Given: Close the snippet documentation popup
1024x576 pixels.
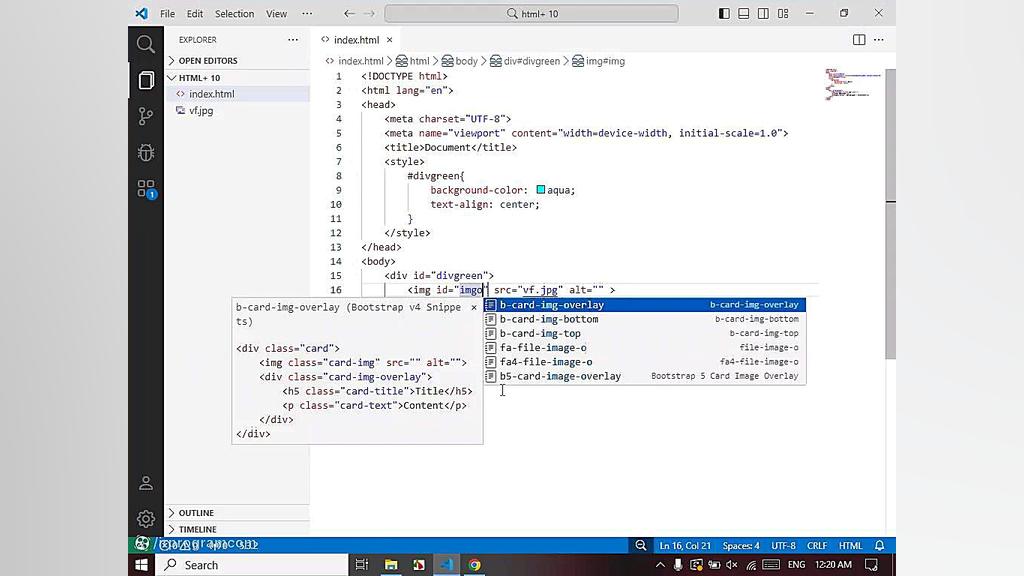Looking at the screenshot, I should coord(474,307).
